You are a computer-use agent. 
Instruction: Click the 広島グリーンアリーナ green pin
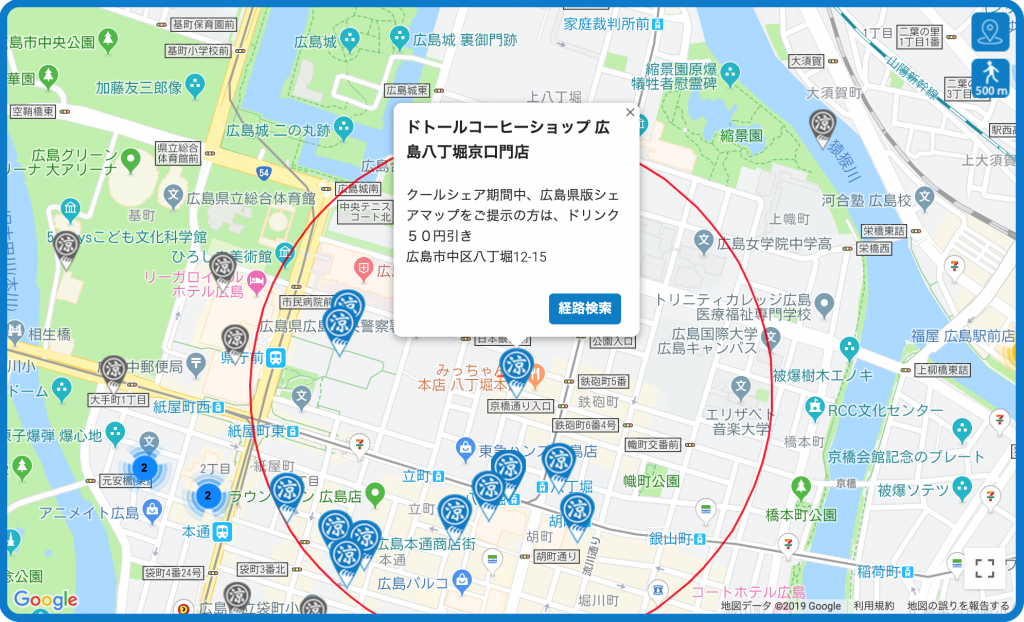[131, 159]
